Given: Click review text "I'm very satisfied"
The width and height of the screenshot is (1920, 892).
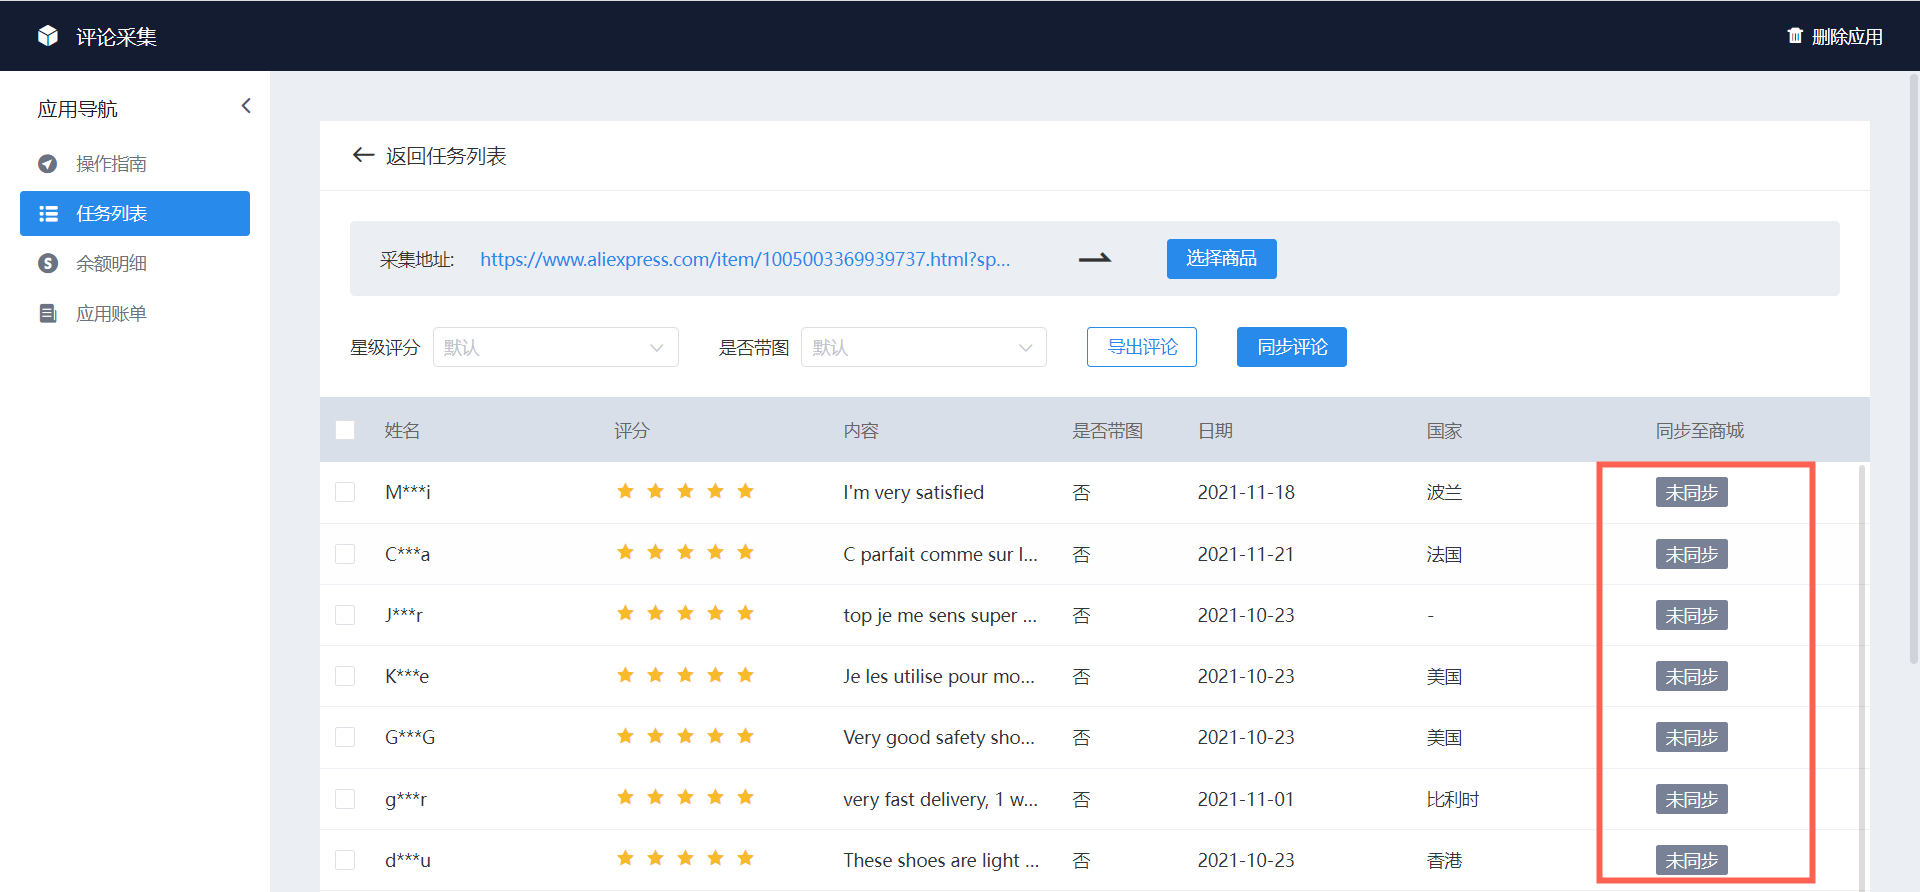Looking at the screenshot, I should tap(913, 492).
